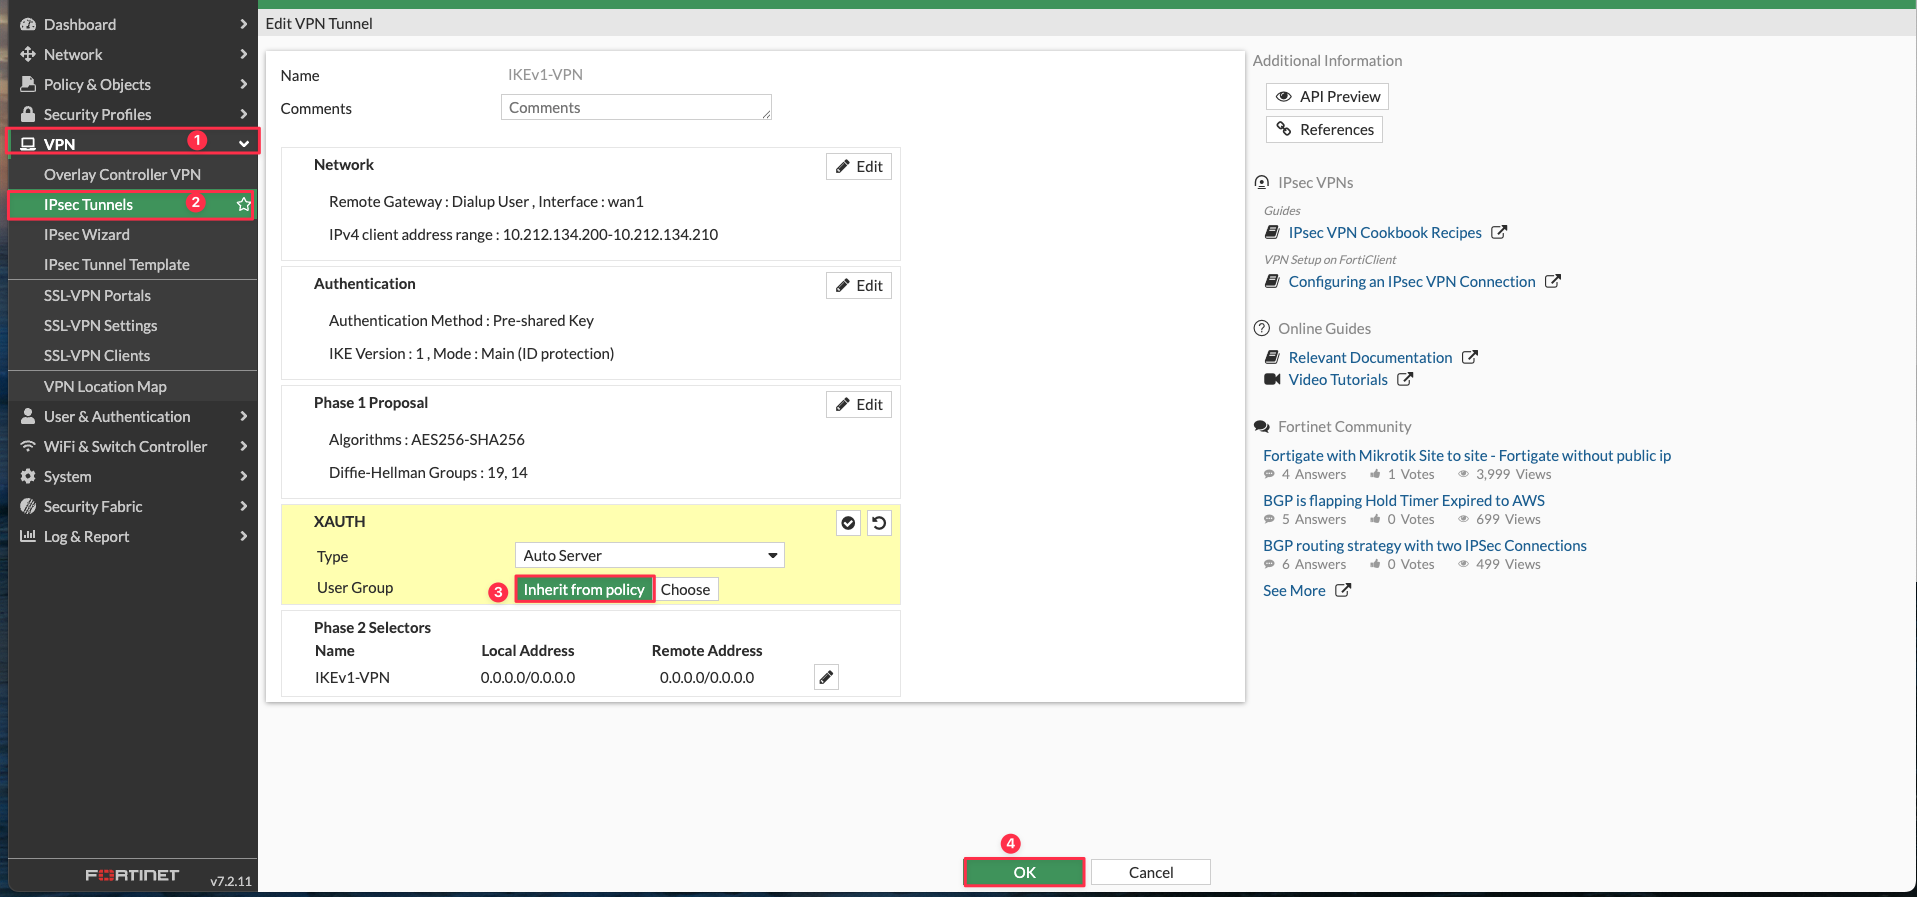Screen dimensions: 1917x897
Task: Expand the System menu chevron
Action: (x=243, y=476)
